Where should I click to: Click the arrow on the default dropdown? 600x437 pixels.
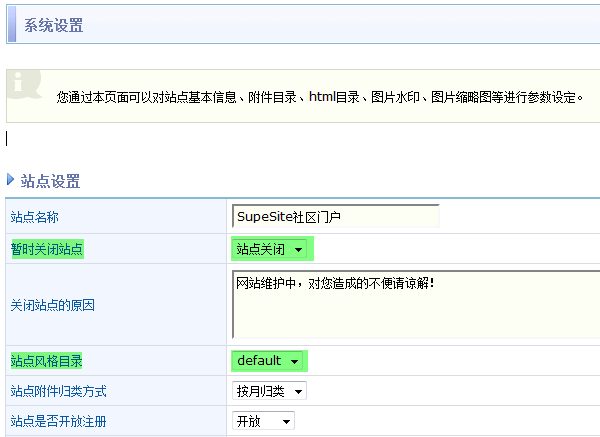[x=295, y=361]
